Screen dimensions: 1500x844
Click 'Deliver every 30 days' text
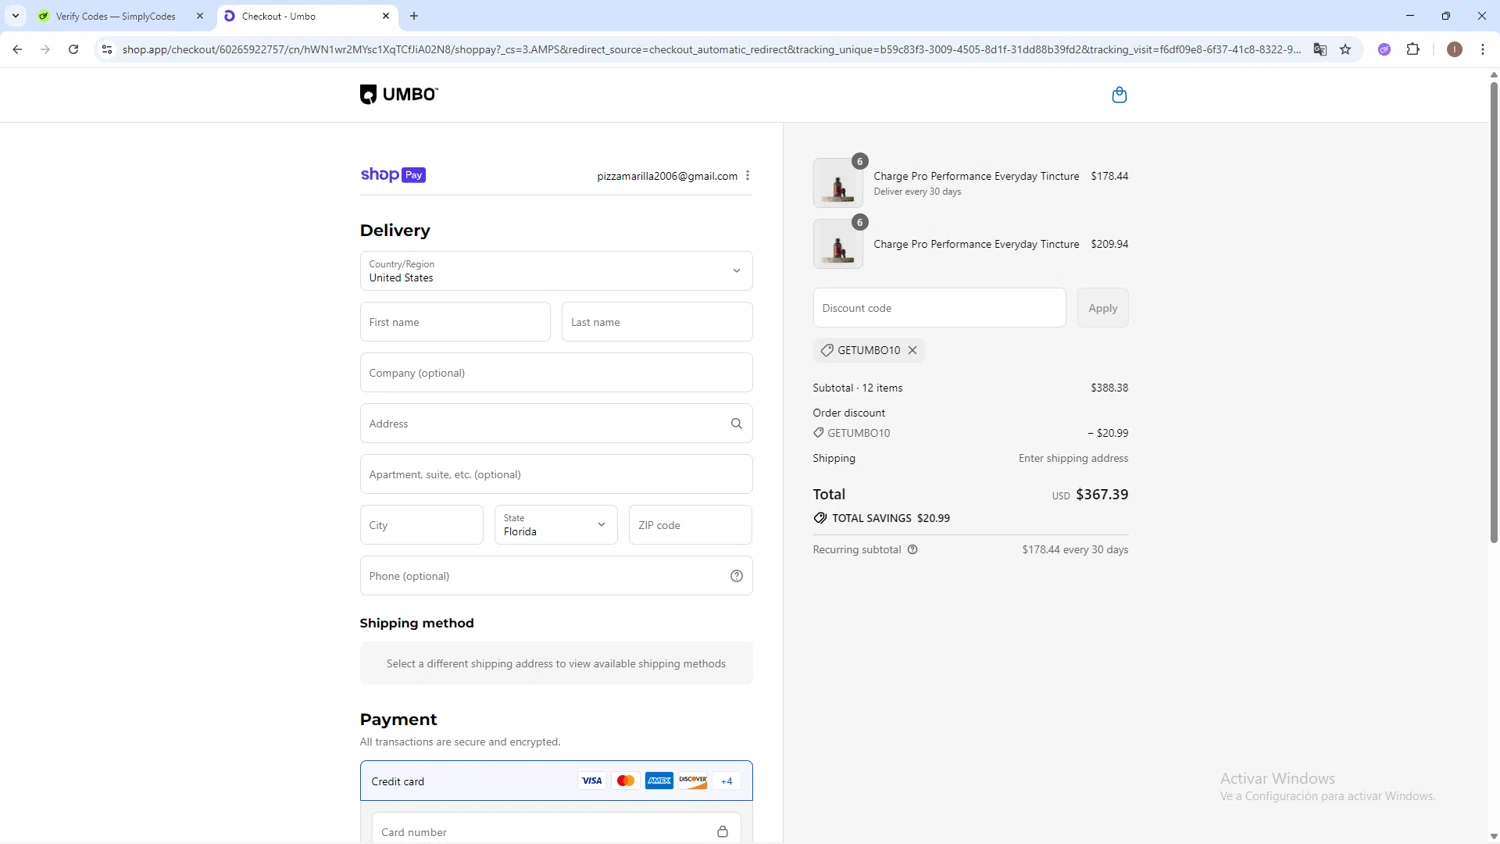917,192
